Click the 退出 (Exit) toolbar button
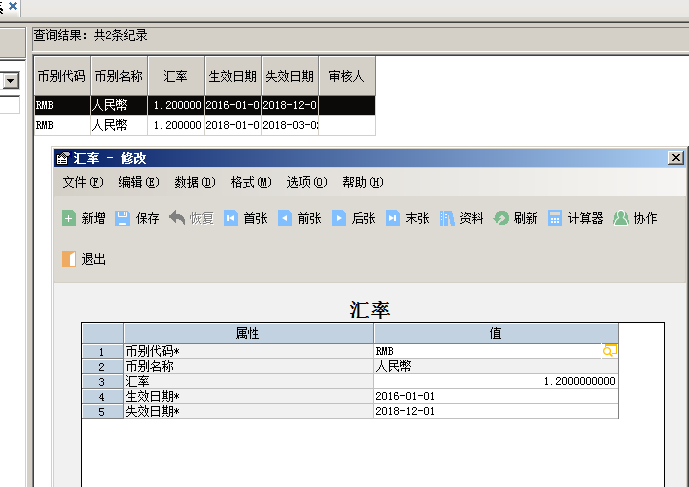The height and width of the screenshot is (487, 689). click(69, 259)
